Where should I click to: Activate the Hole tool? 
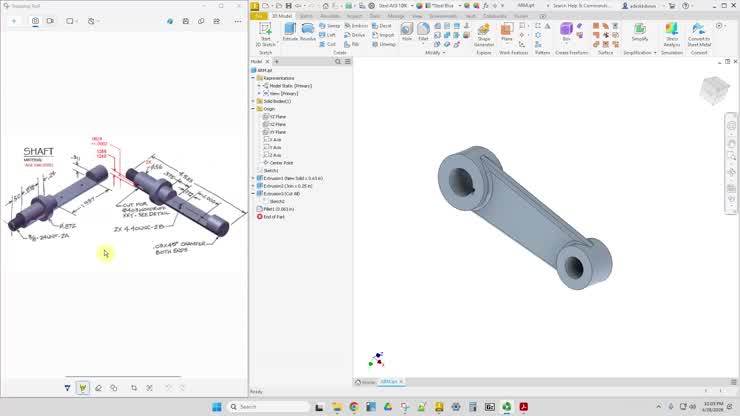[406, 32]
